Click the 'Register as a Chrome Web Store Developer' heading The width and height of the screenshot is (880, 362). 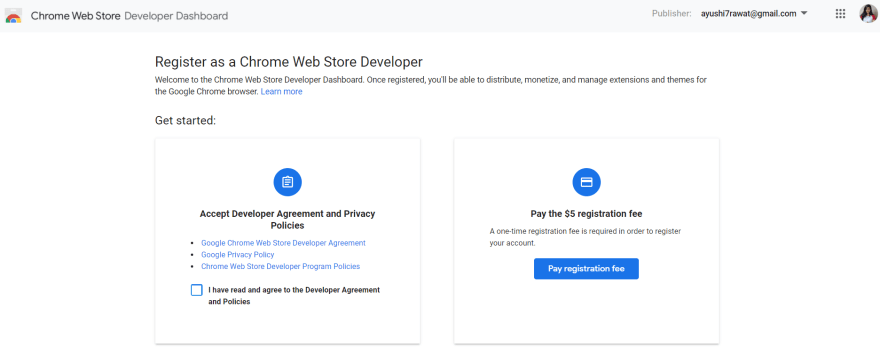click(288, 61)
